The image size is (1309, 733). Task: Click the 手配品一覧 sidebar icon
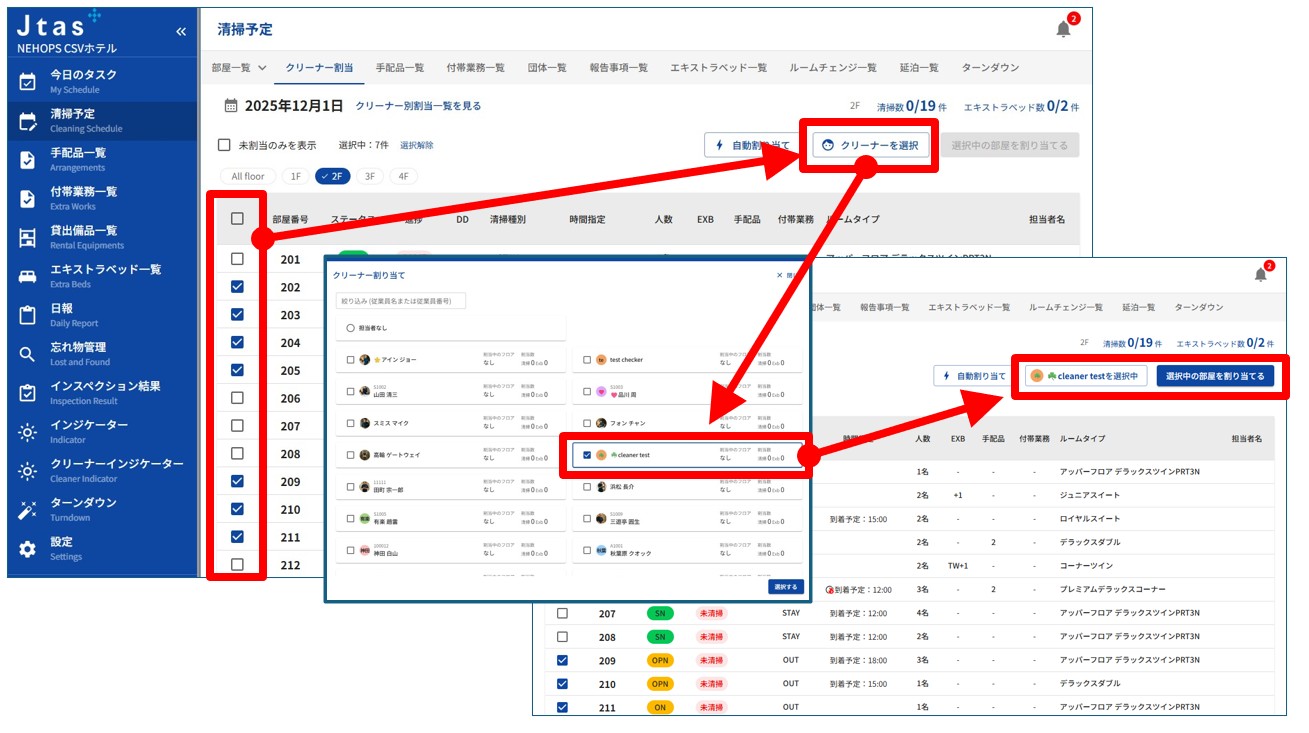click(x=28, y=160)
